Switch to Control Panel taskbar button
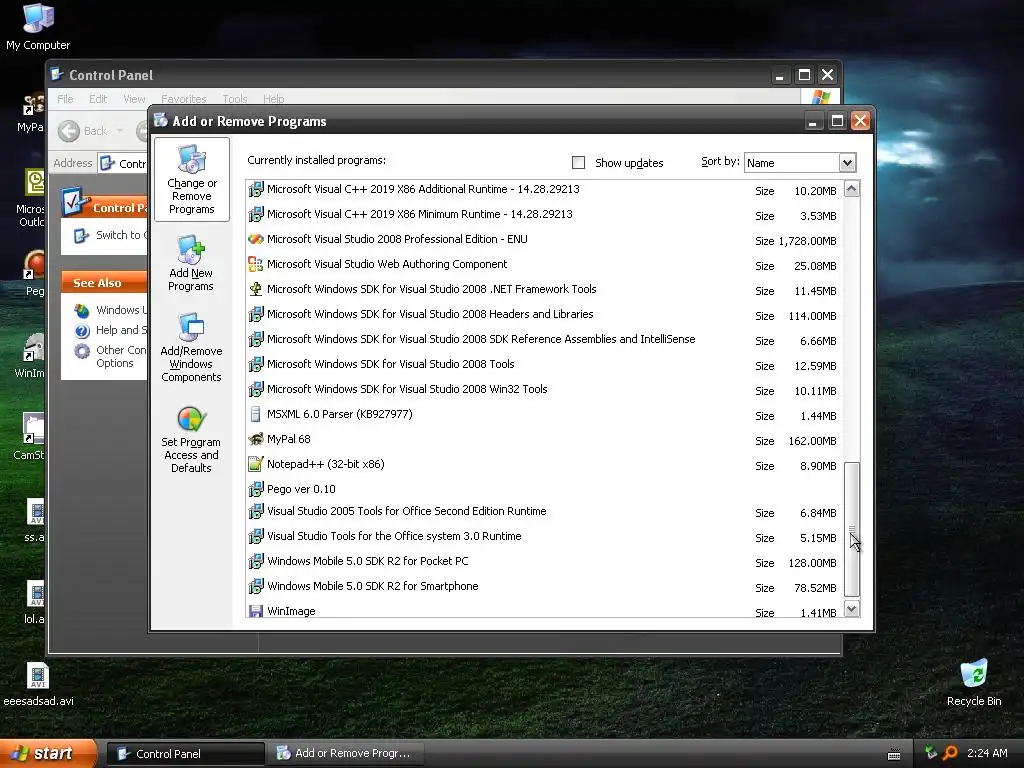 coord(185,754)
